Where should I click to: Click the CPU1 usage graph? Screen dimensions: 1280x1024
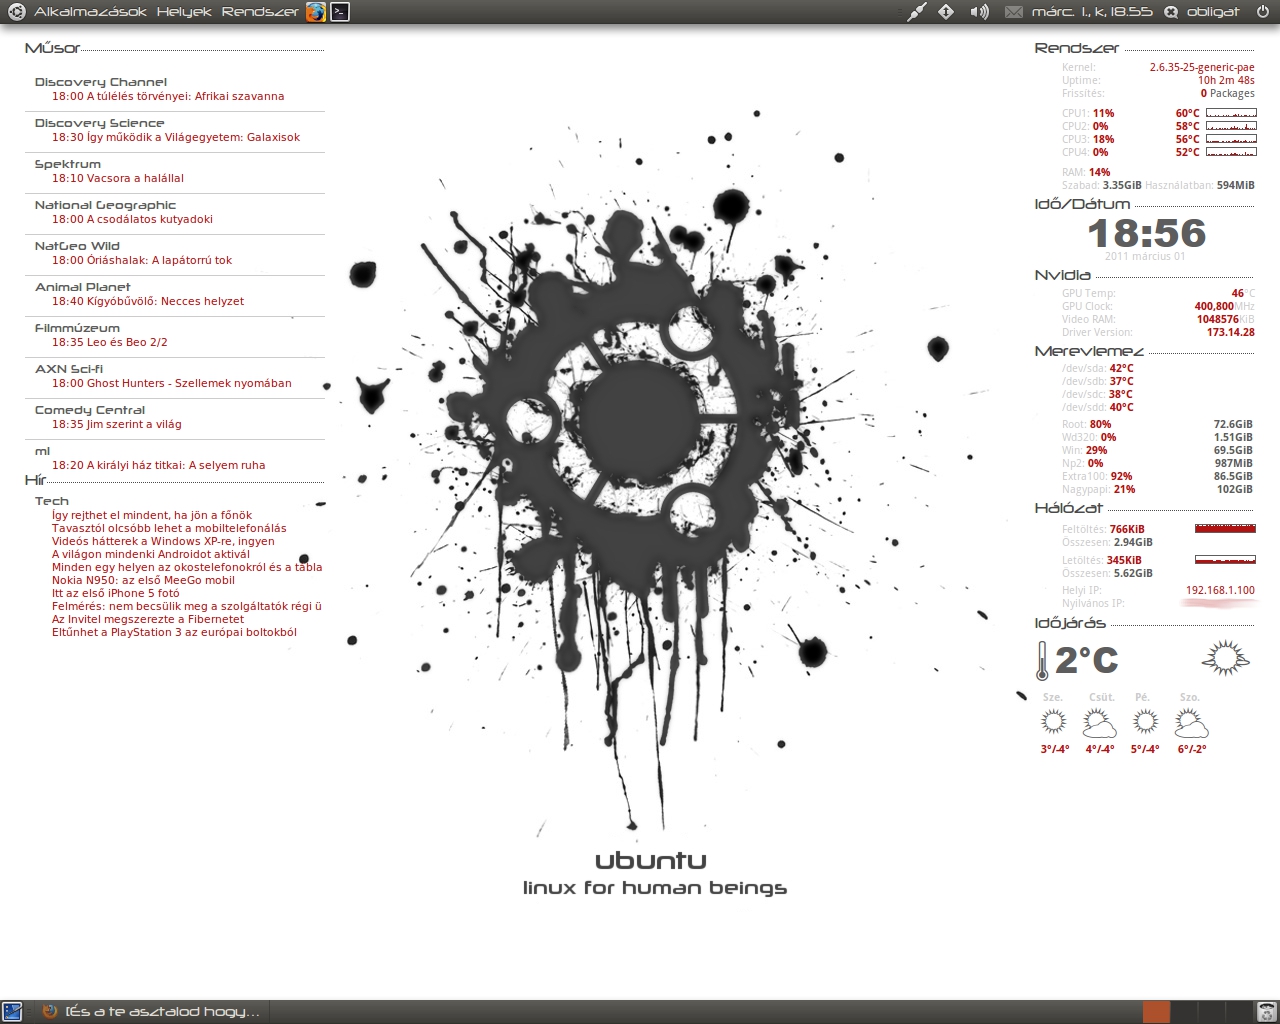[x=1231, y=113]
